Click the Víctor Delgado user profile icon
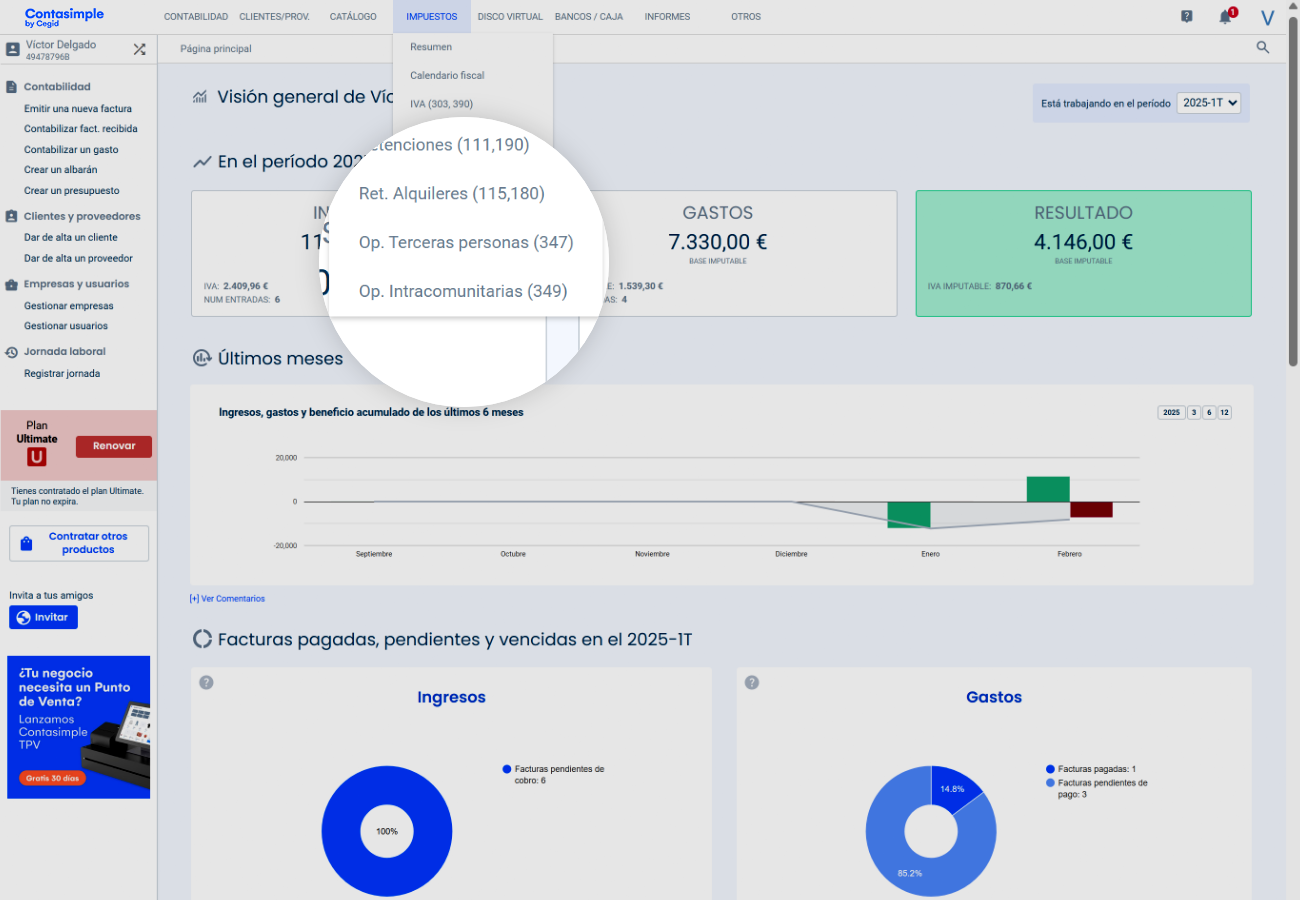1300x900 pixels. click(13, 49)
